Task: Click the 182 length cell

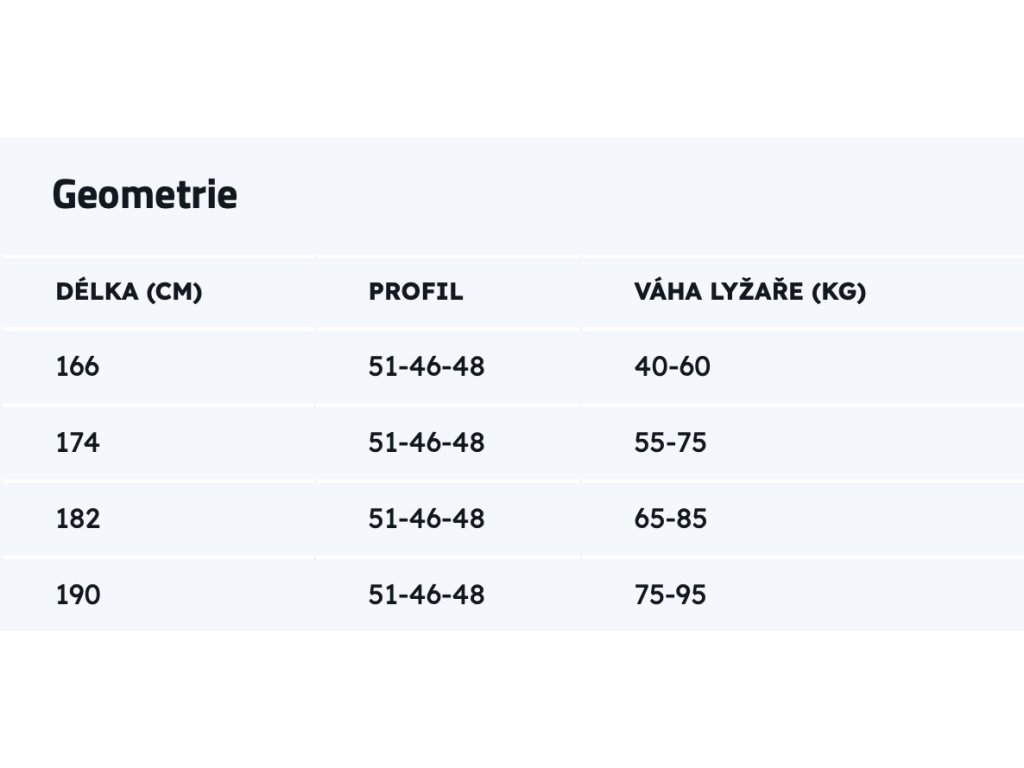Action: (x=78, y=519)
